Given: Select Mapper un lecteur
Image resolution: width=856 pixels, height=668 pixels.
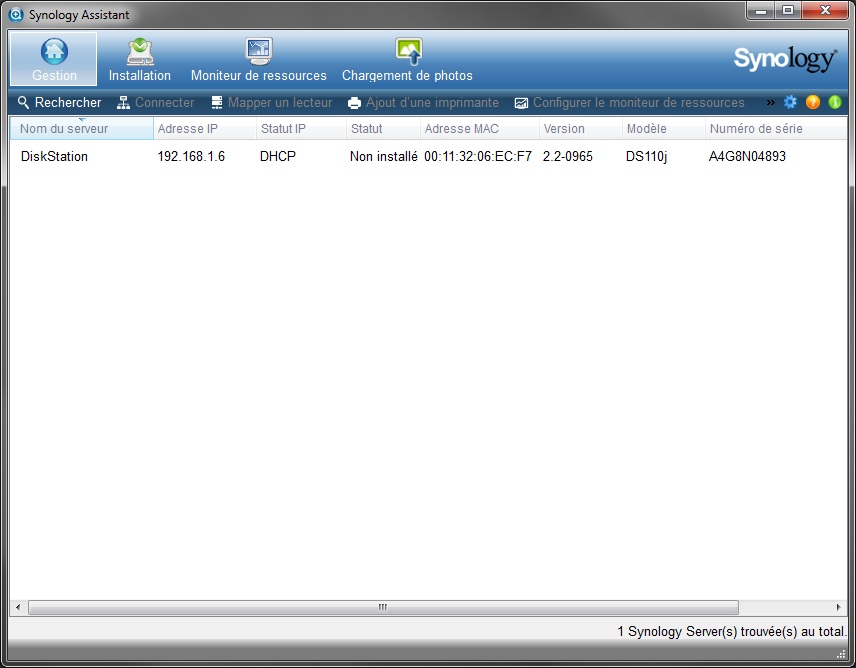Looking at the screenshot, I should pos(271,103).
